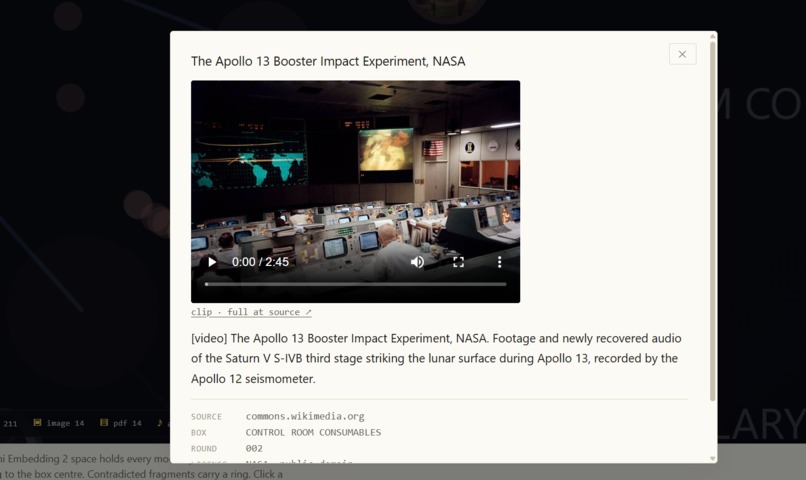The width and height of the screenshot is (806, 480).
Task: Open the video more options menu
Action: (499, 262)
